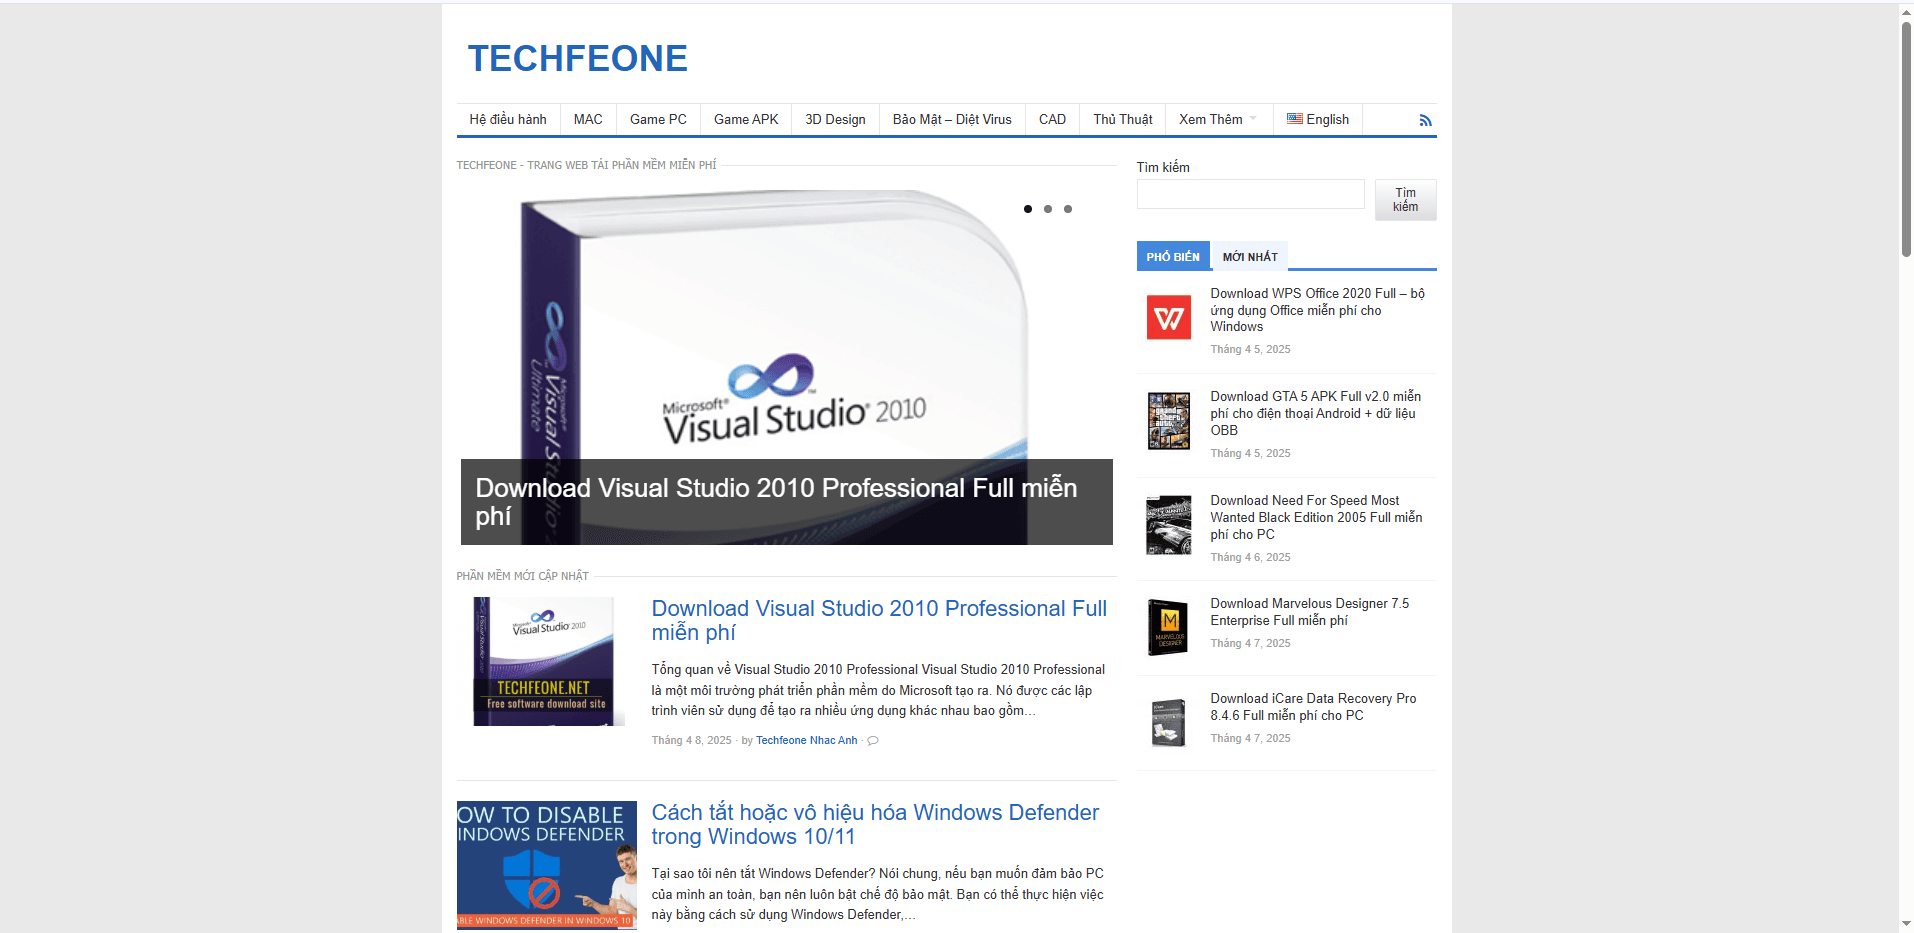Select the PHỔ BIẾN tab
1914x933 pixels.
coord(1172,257)
